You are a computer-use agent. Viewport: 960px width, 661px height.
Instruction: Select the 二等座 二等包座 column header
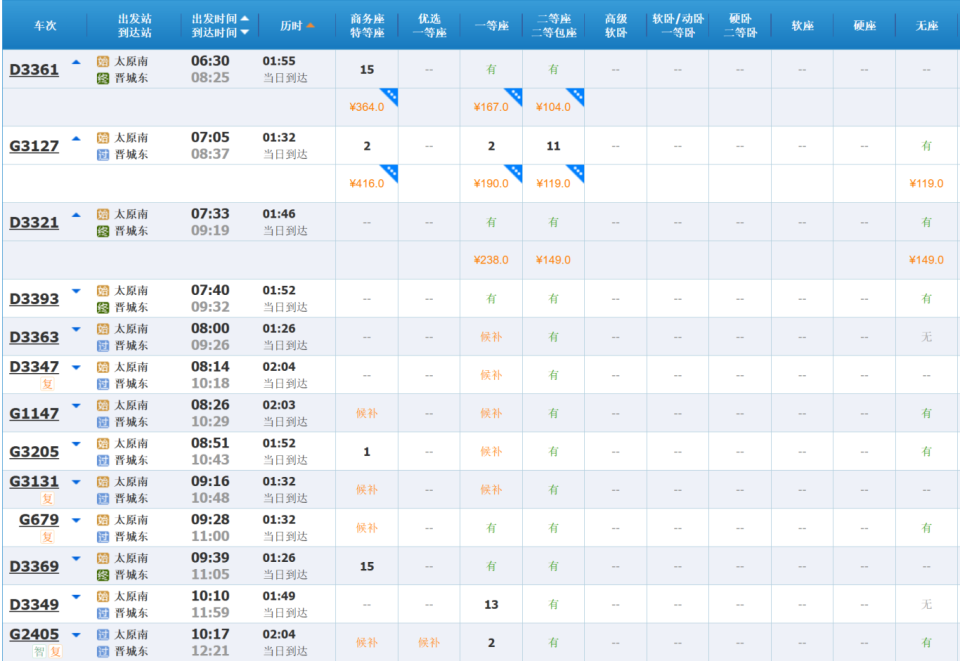pyautogui.click(x=553, y=26)
